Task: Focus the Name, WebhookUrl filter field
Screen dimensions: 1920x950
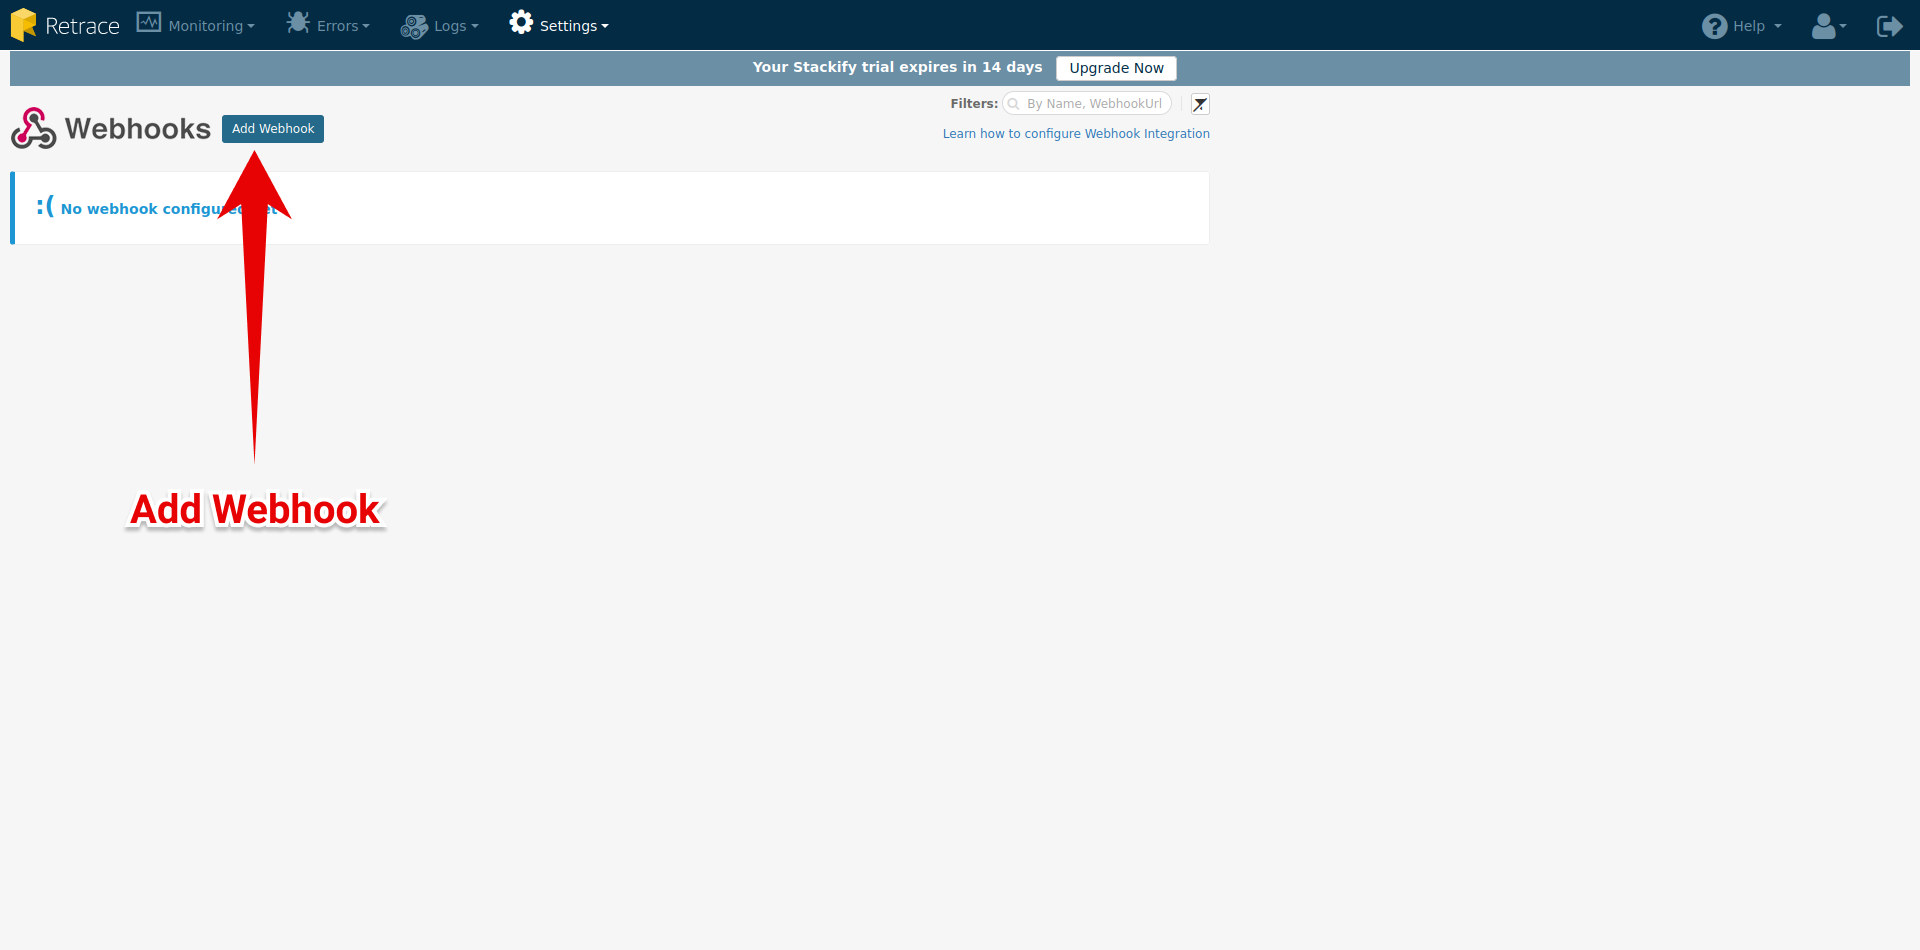Action: (x=1087, y=104)
